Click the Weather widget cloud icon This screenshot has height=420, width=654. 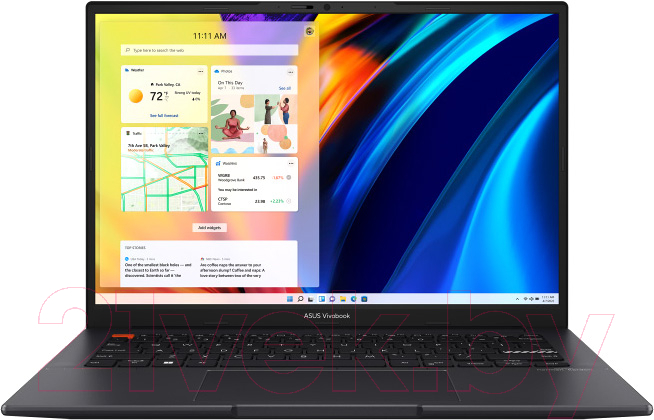point(127,70)
